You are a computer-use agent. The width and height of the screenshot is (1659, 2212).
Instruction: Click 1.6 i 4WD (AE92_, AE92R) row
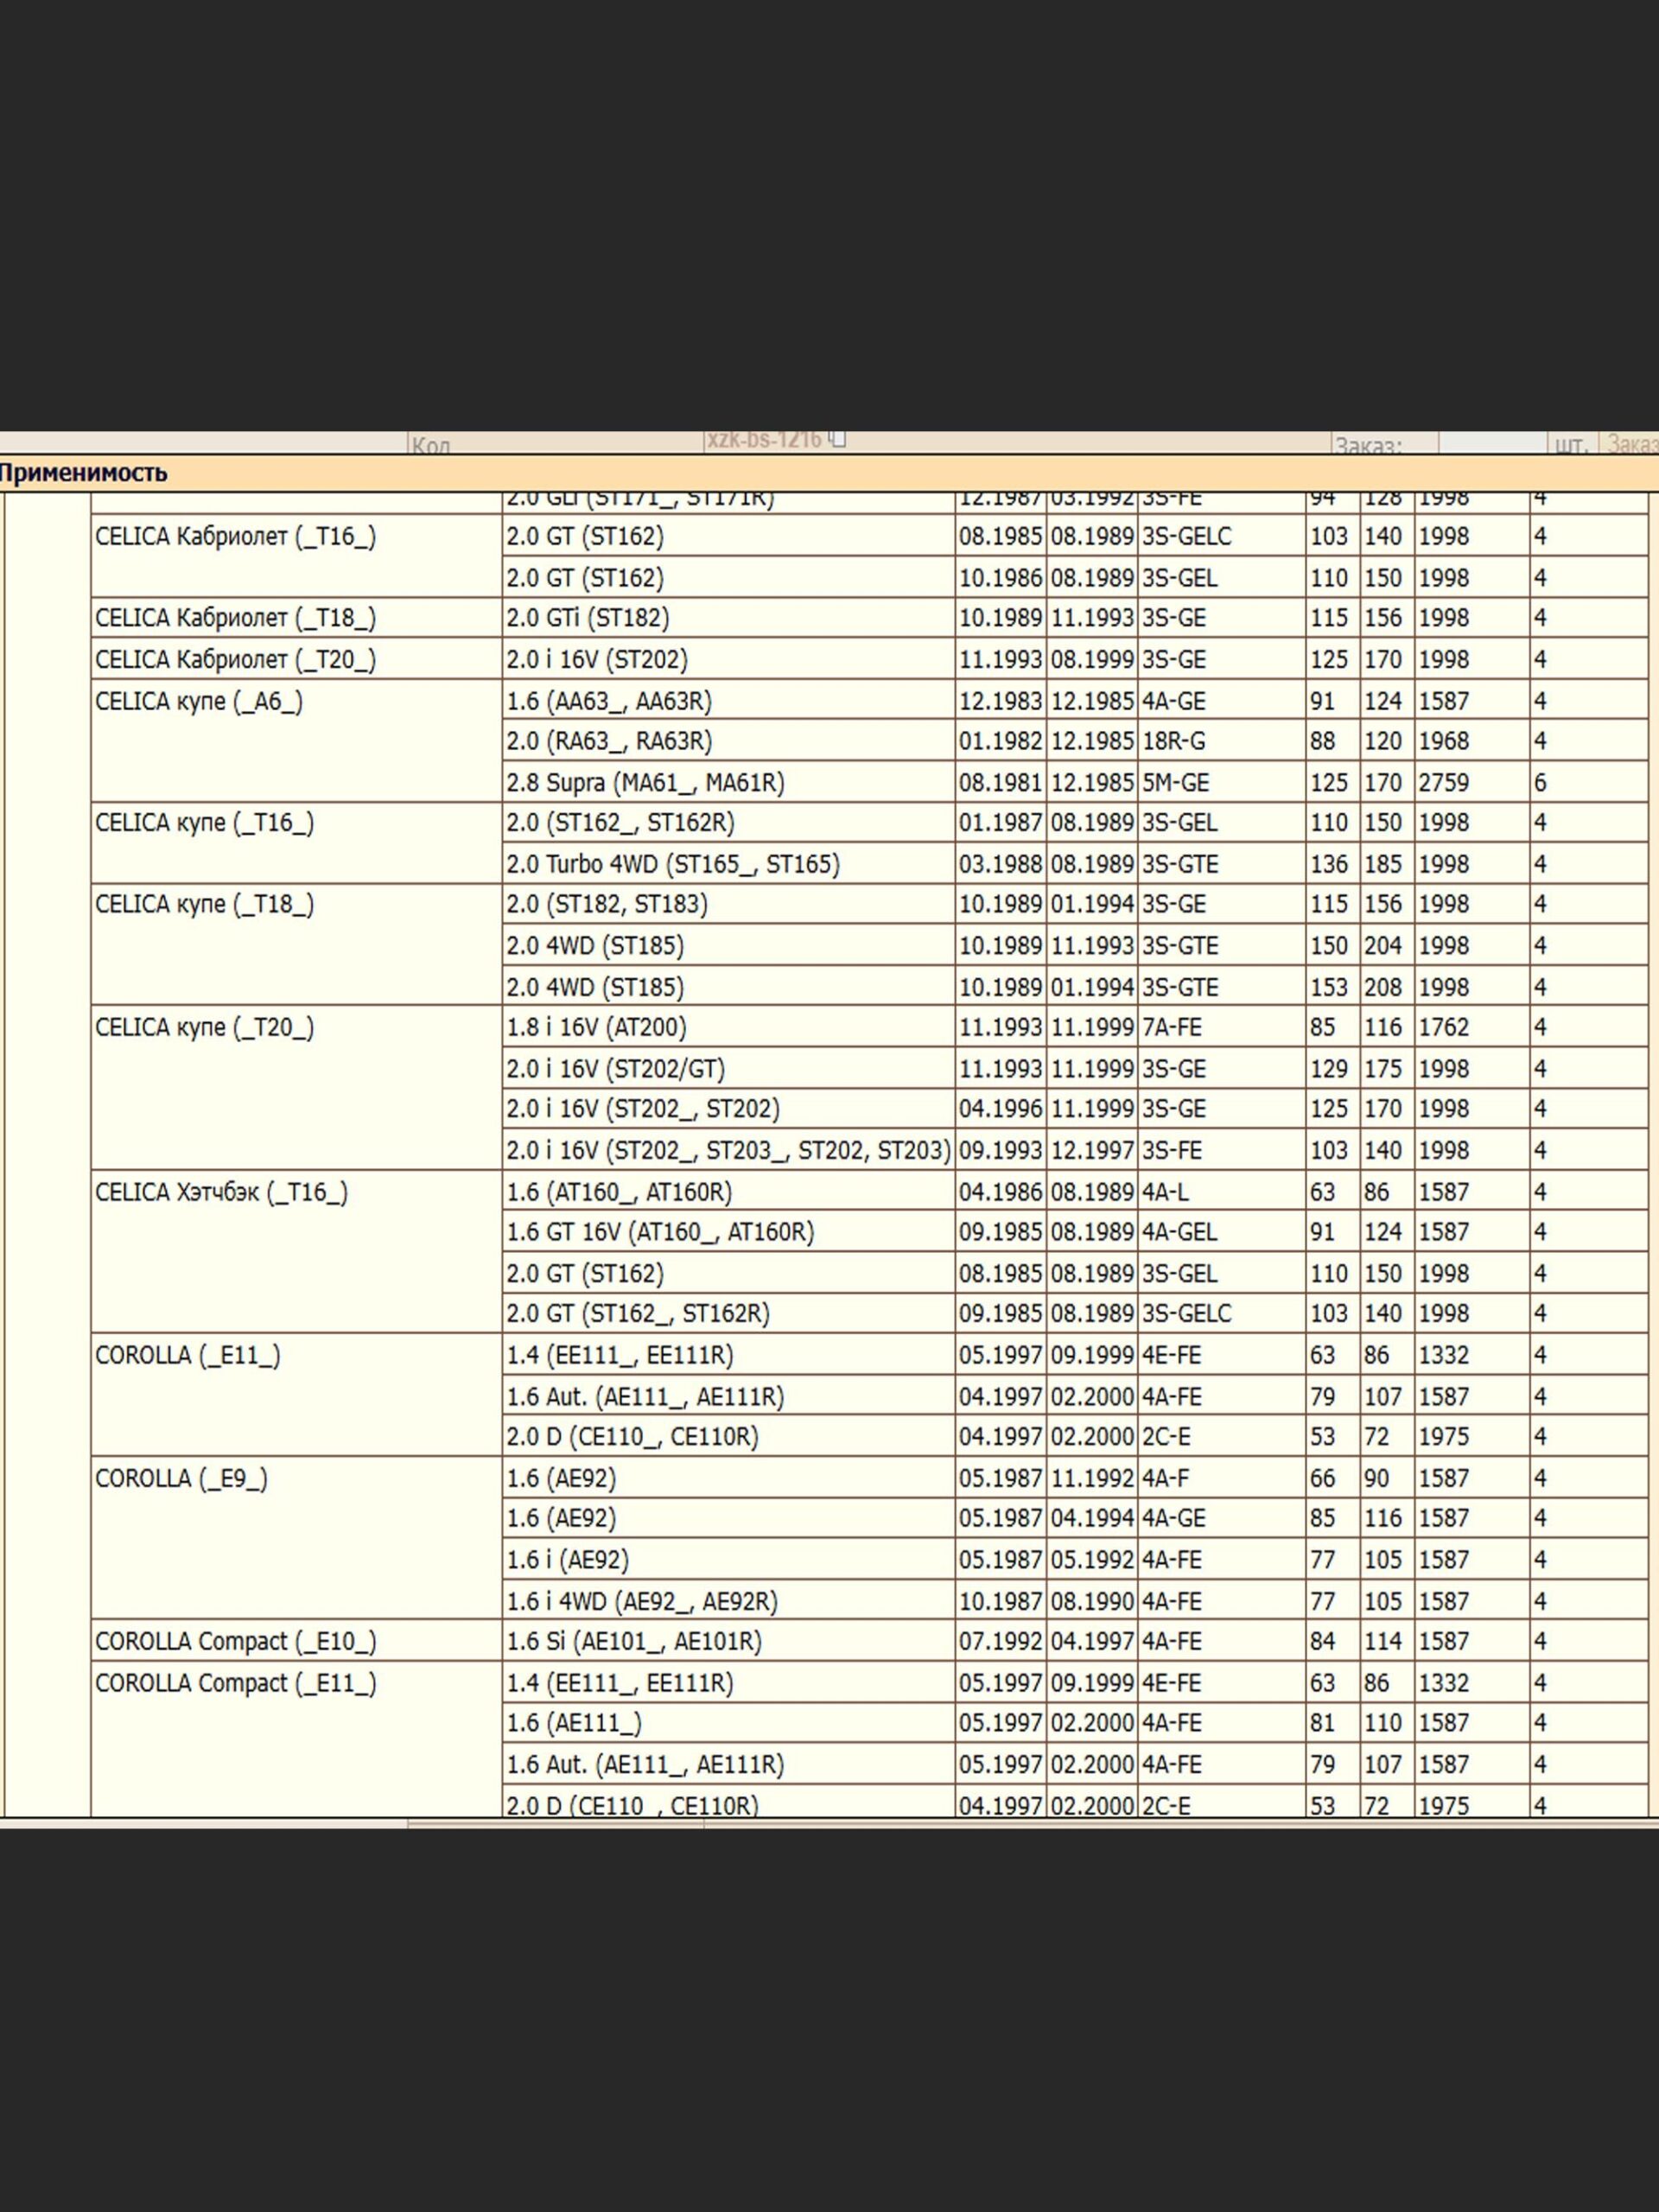(641, 1601)
